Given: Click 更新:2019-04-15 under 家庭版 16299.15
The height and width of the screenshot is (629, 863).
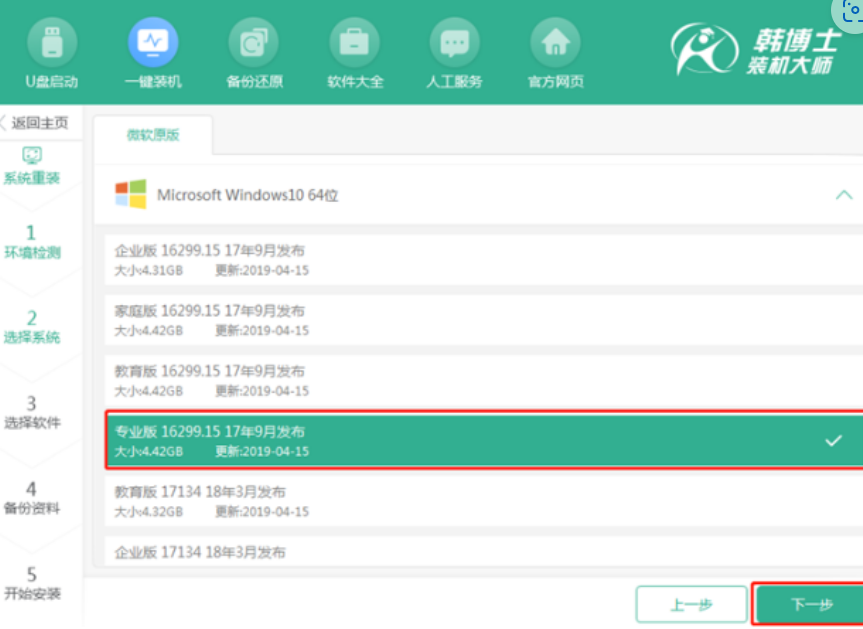Looking at the screenshot, I should point(262,331).
